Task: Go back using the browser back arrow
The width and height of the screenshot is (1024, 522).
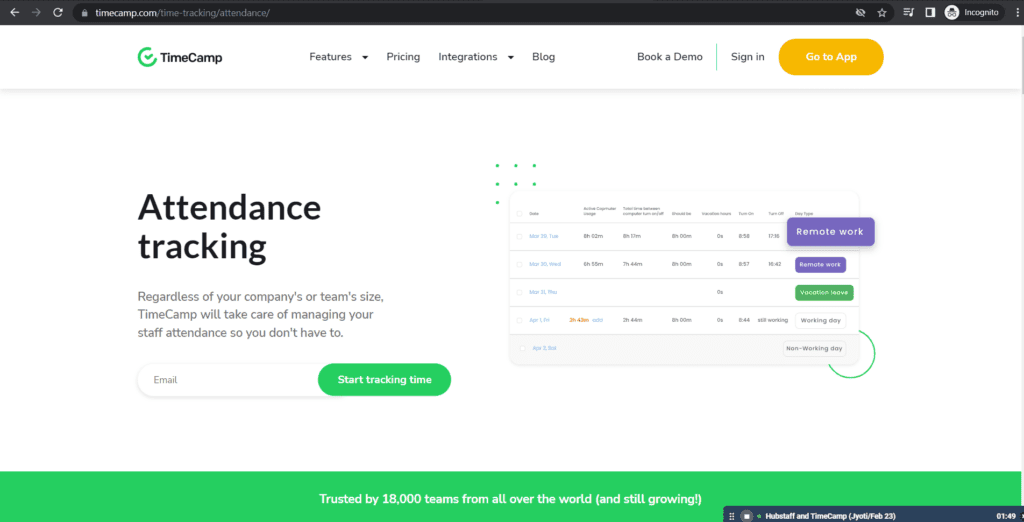Action: point(14,12)
